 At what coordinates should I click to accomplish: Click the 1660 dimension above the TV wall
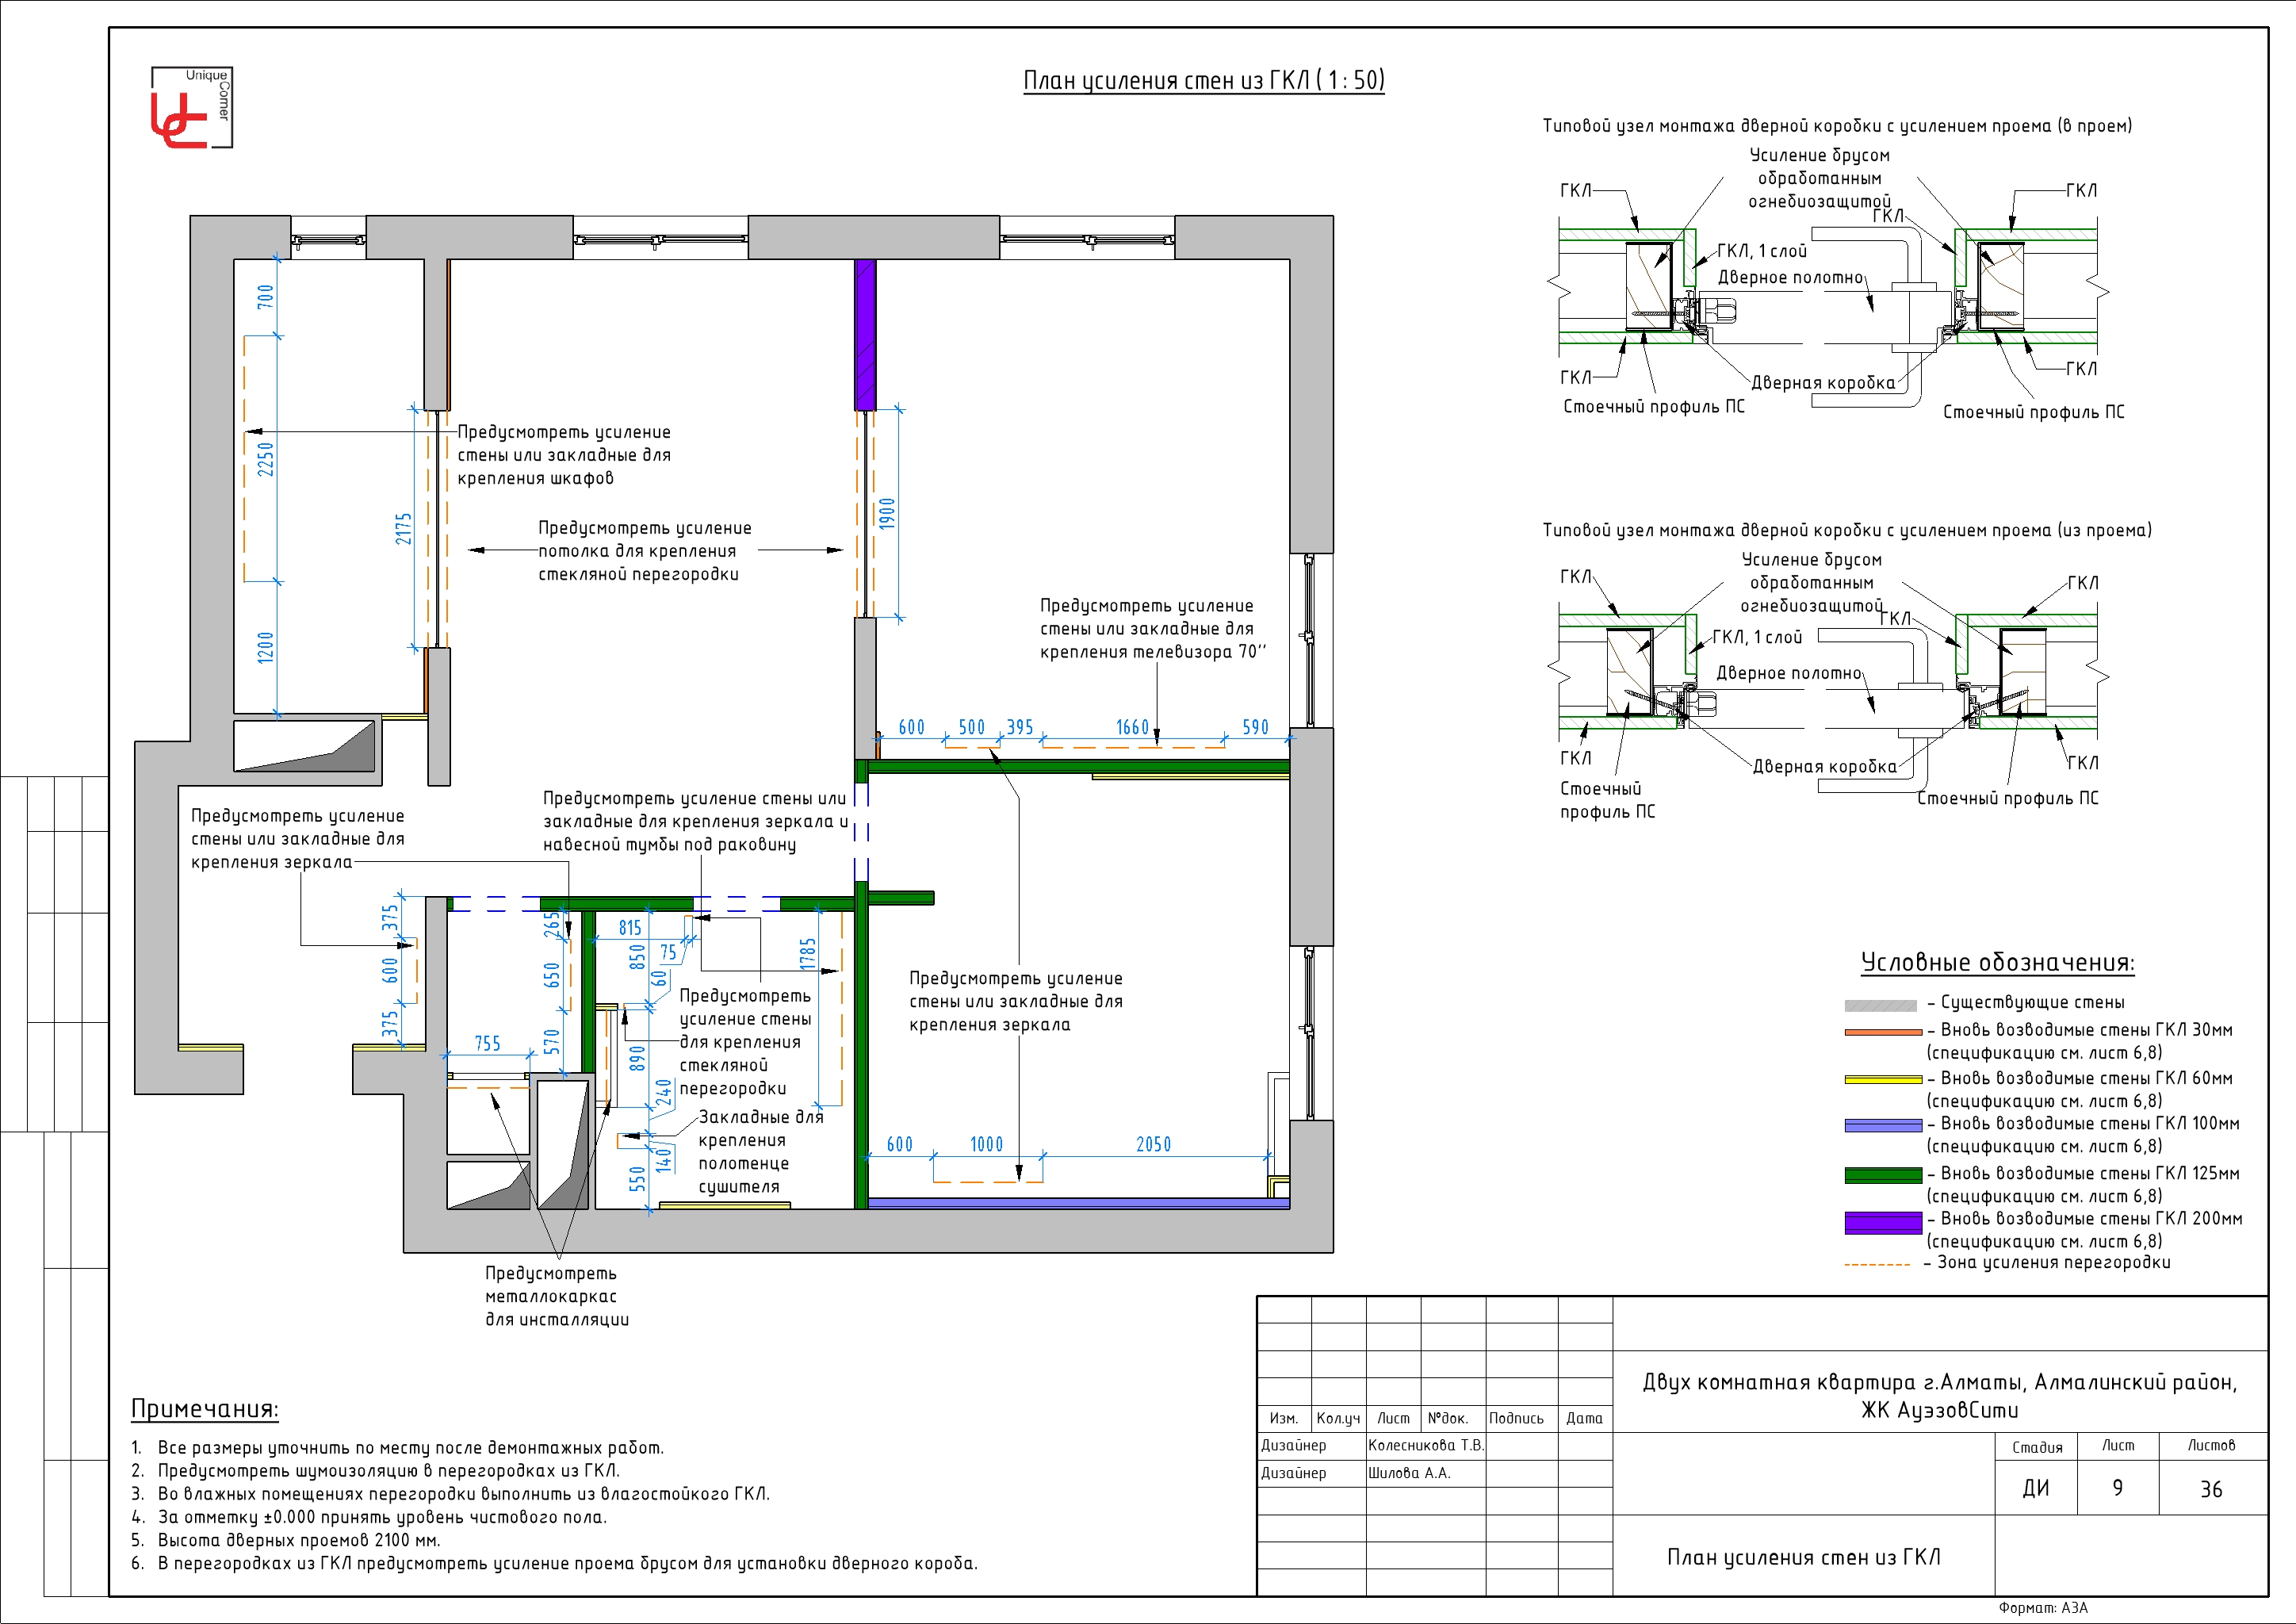pos(1132,727)
